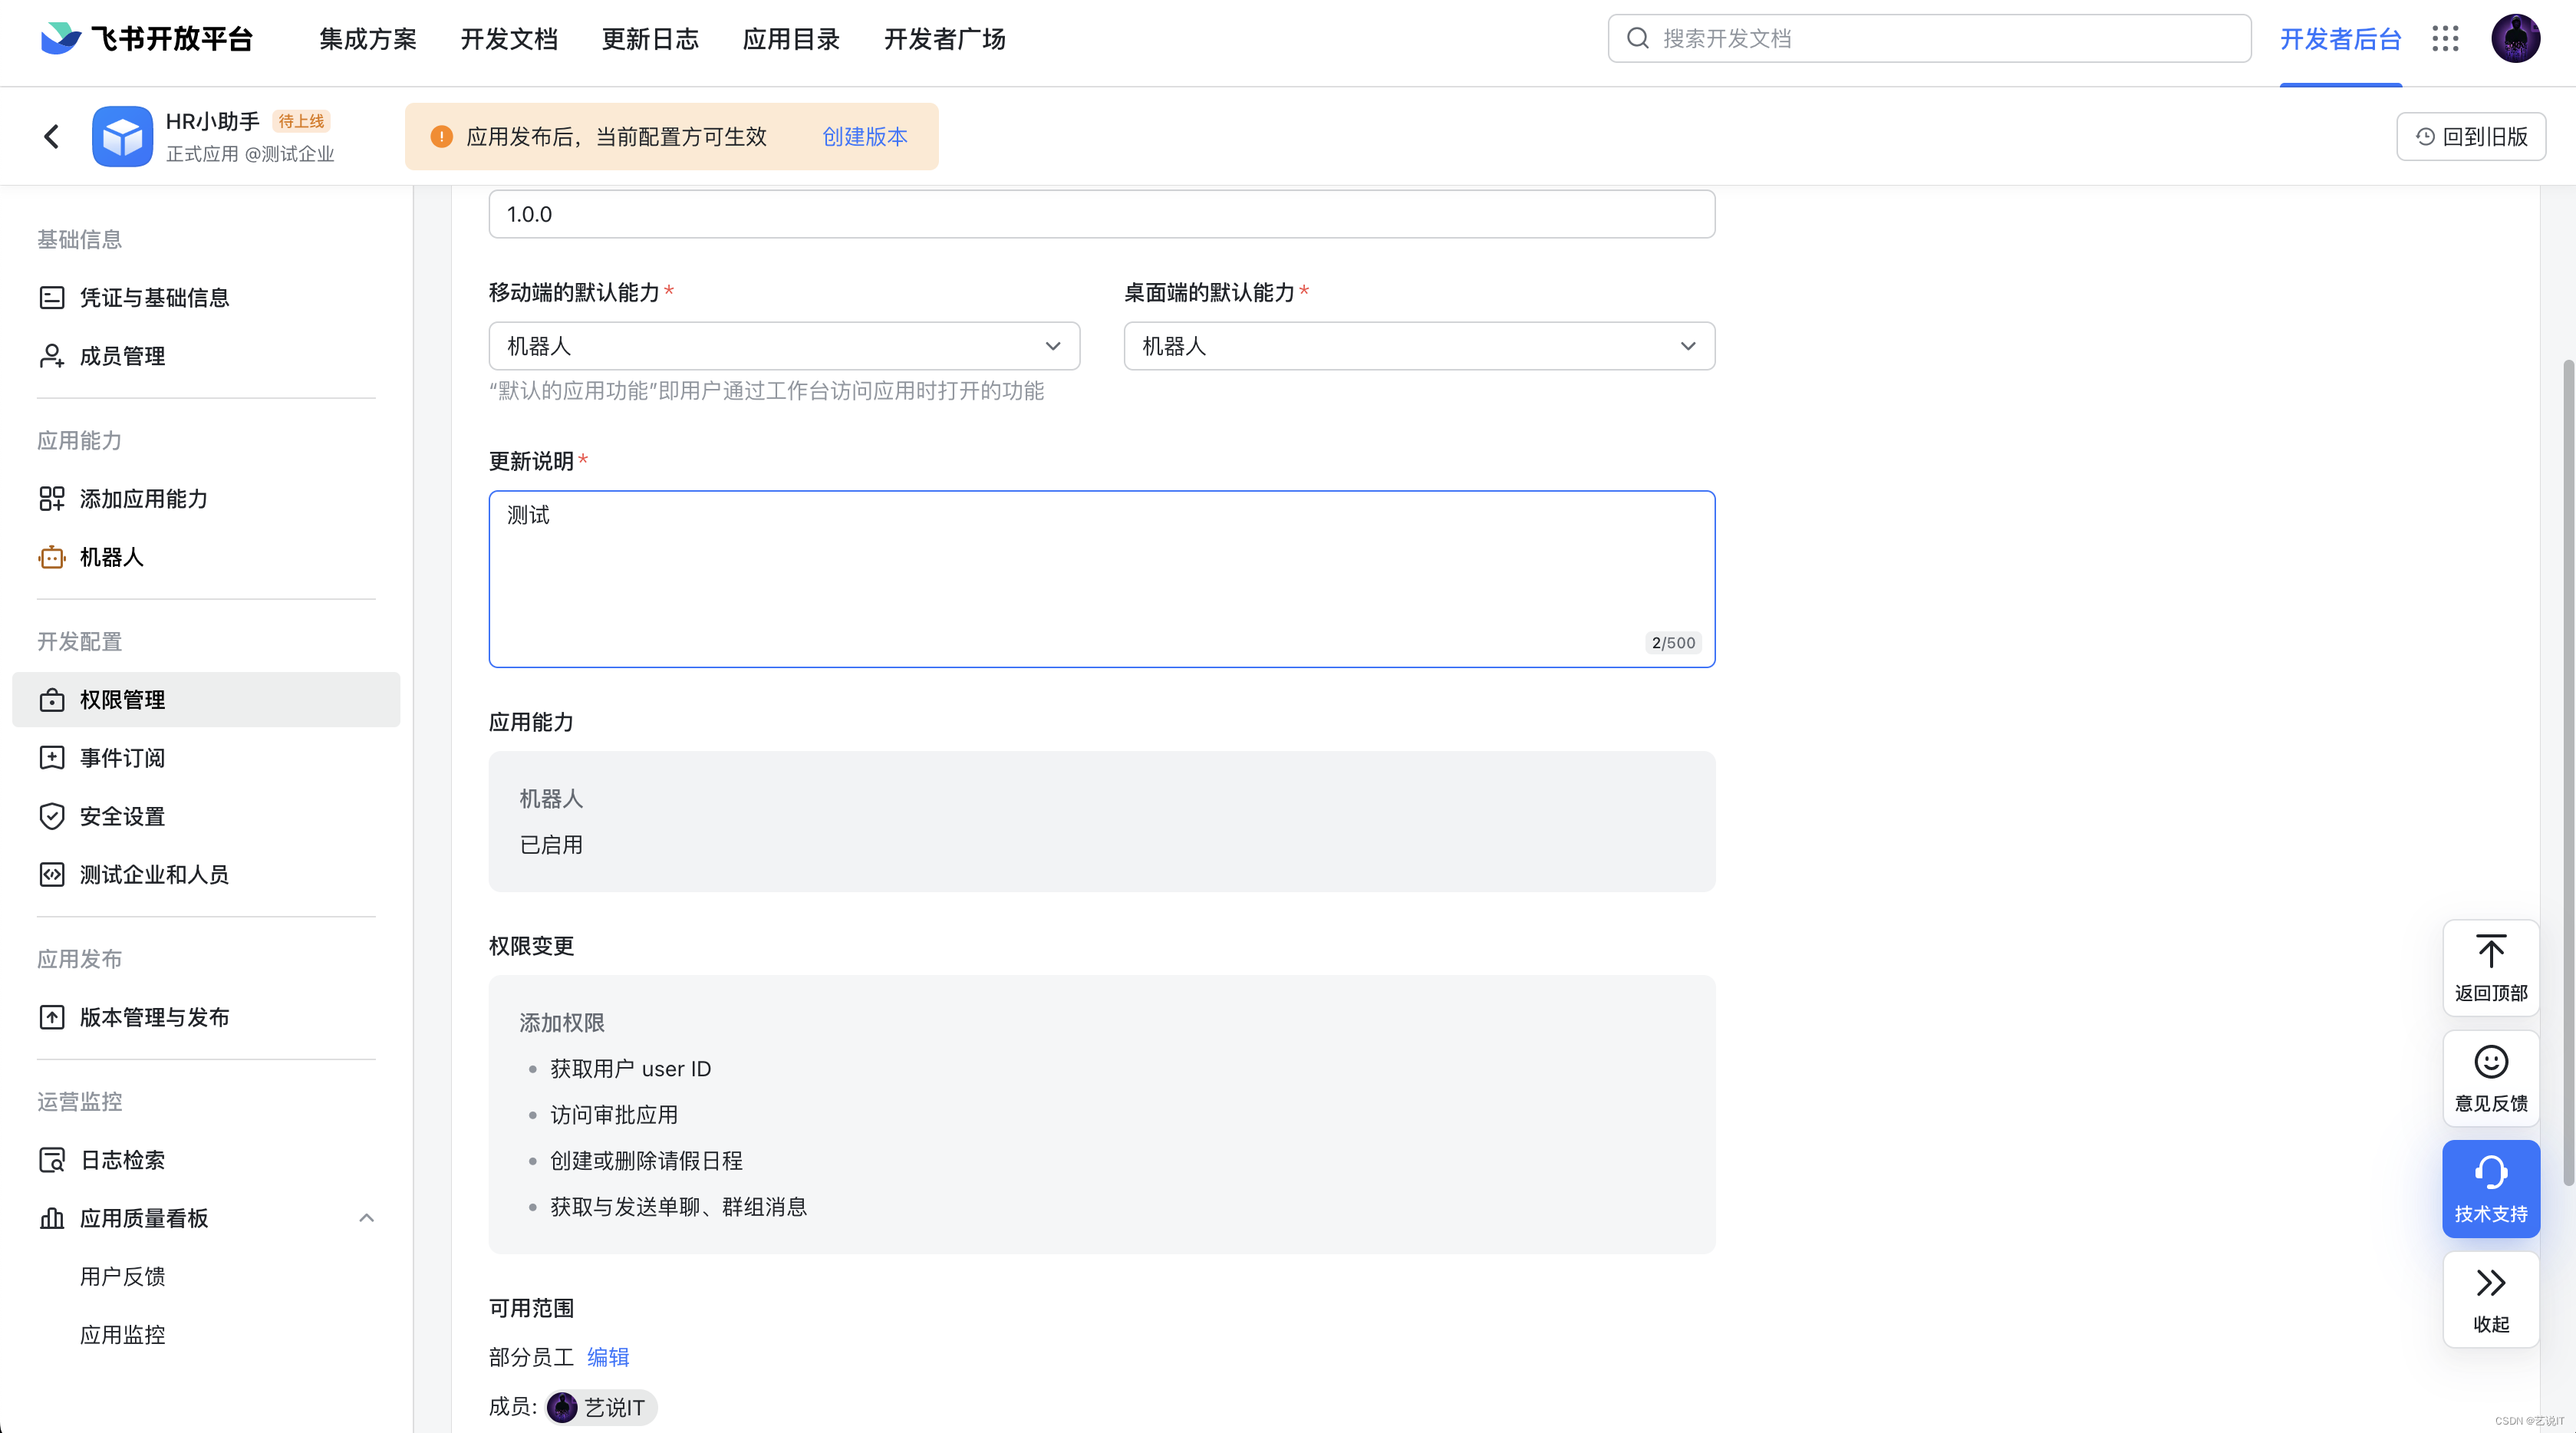Image resolution: width=2576 pixels, height=1433 pixels.
Task: Open 桌面端的默认能力 dropdown
Action: (x=1418, y=346)
